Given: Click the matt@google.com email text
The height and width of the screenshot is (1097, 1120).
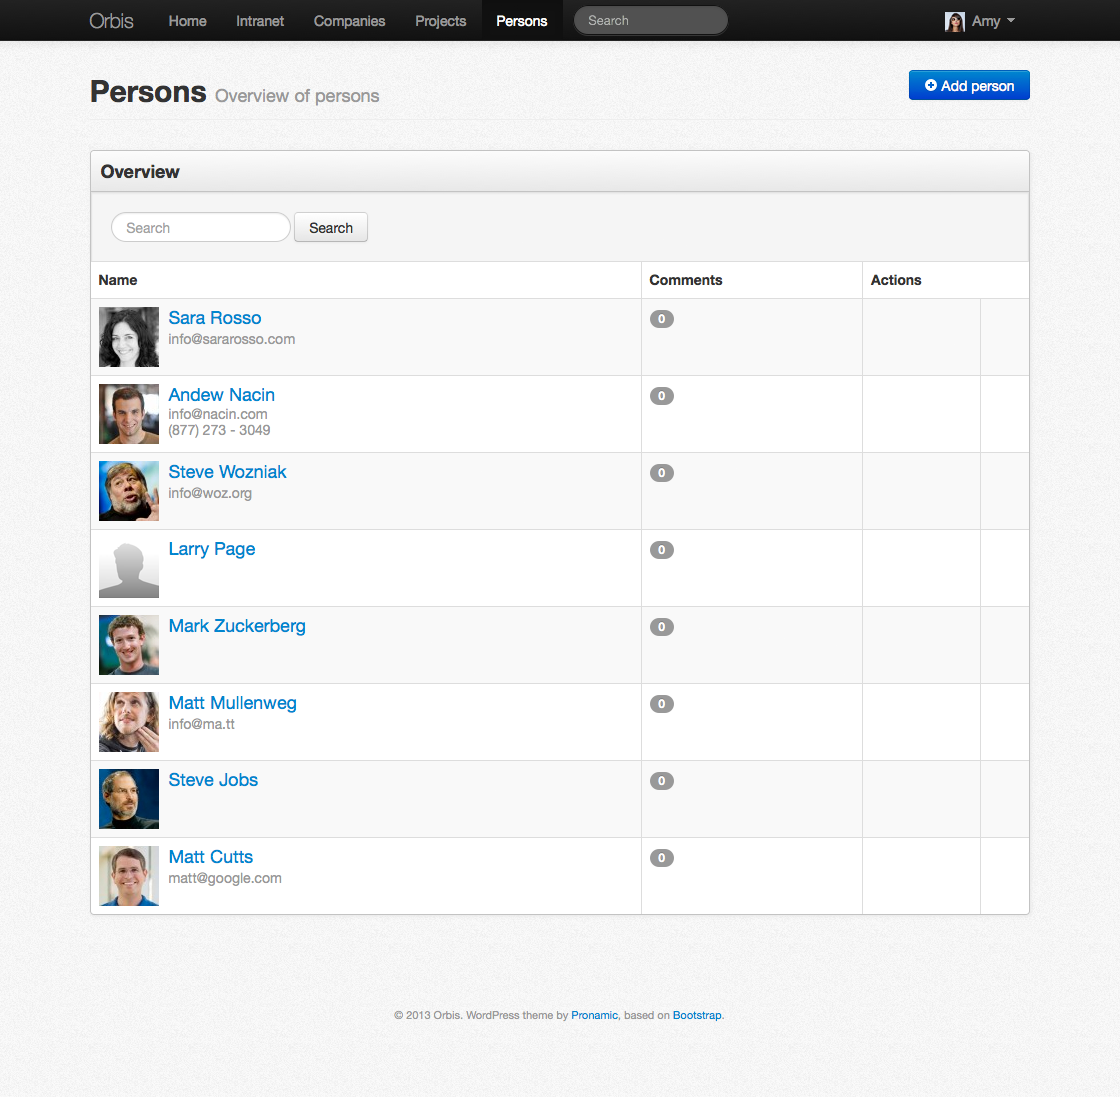Looking at the screenshot, I should (225, 878).
